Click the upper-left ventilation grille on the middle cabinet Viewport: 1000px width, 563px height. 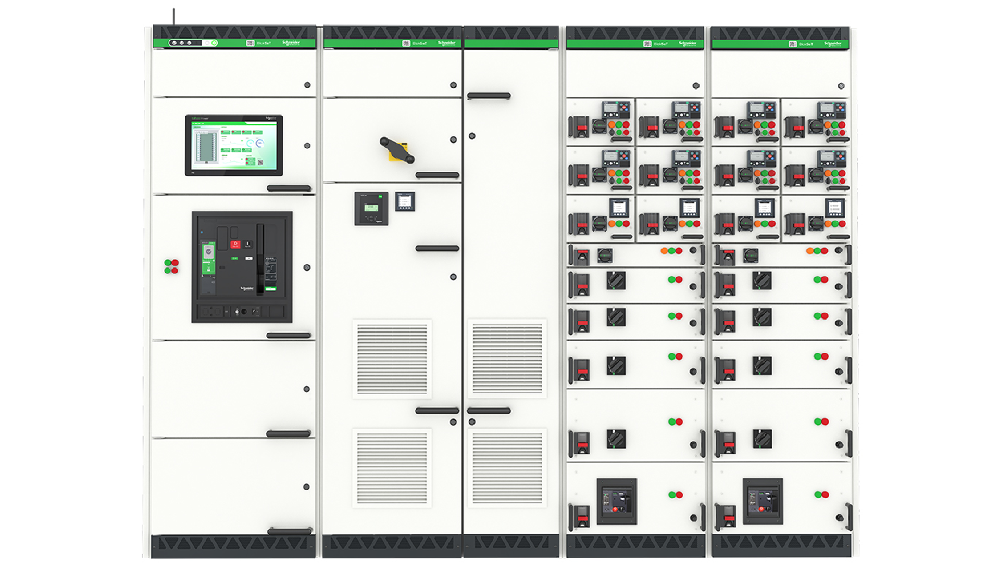(391, 359)
